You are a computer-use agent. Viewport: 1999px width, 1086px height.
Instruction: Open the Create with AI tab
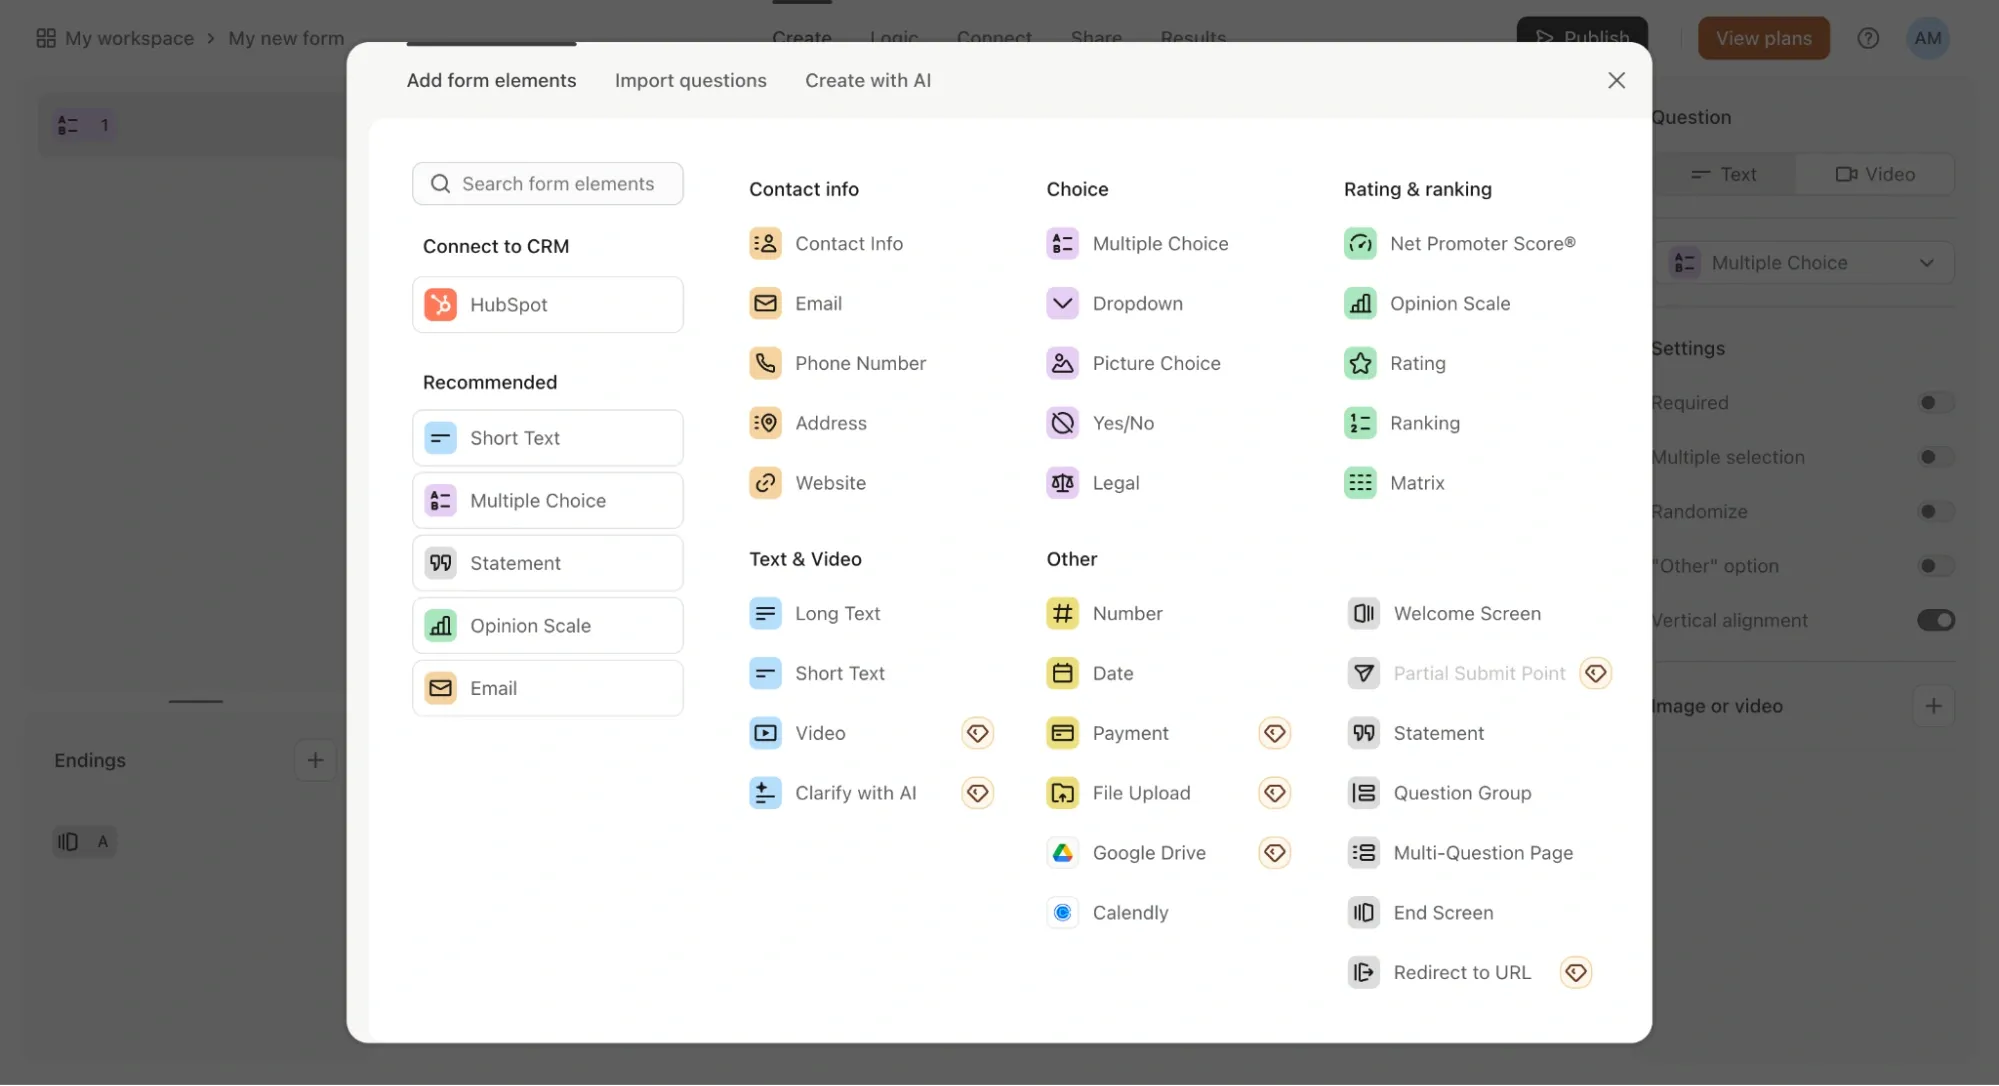867,80
